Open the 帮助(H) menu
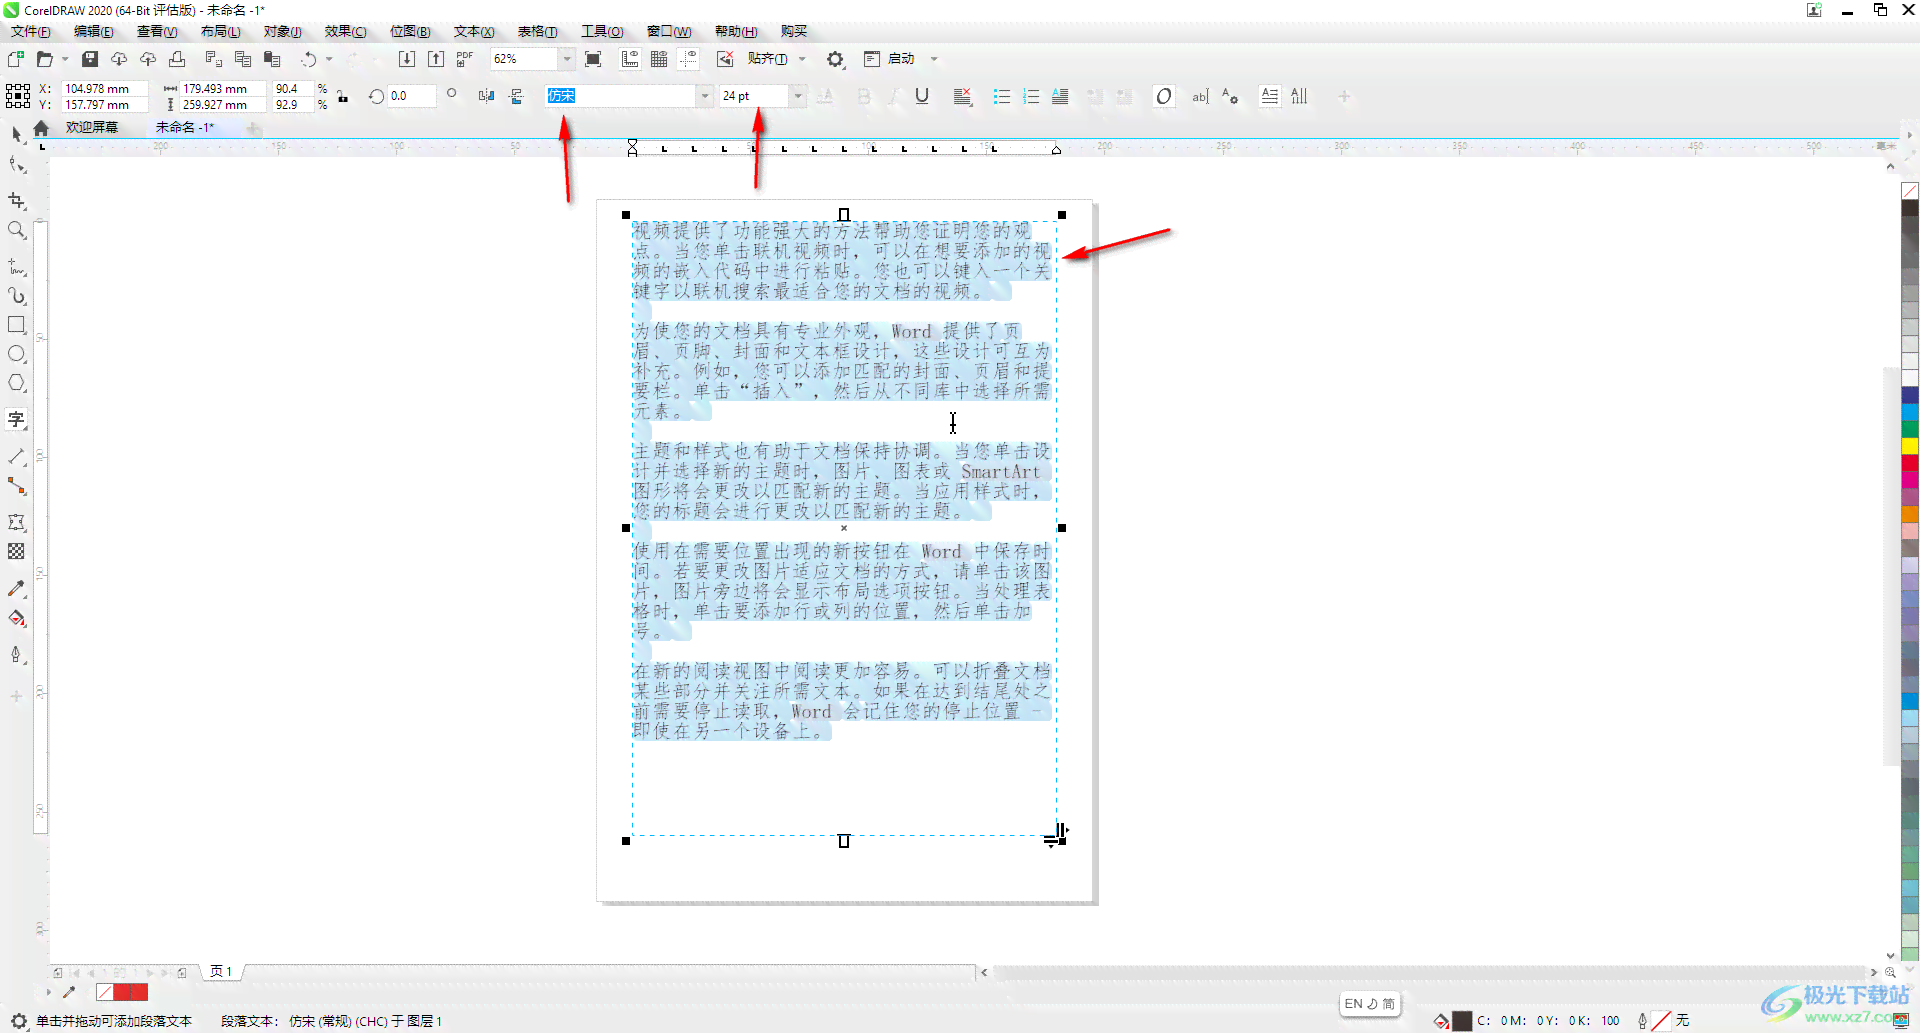Screen dimensions: 1920x1033 tap(736, 31)
